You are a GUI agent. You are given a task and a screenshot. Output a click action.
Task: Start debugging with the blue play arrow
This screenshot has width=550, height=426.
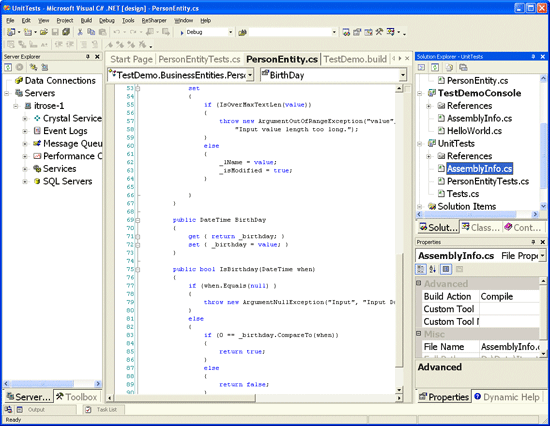[182, 32]
